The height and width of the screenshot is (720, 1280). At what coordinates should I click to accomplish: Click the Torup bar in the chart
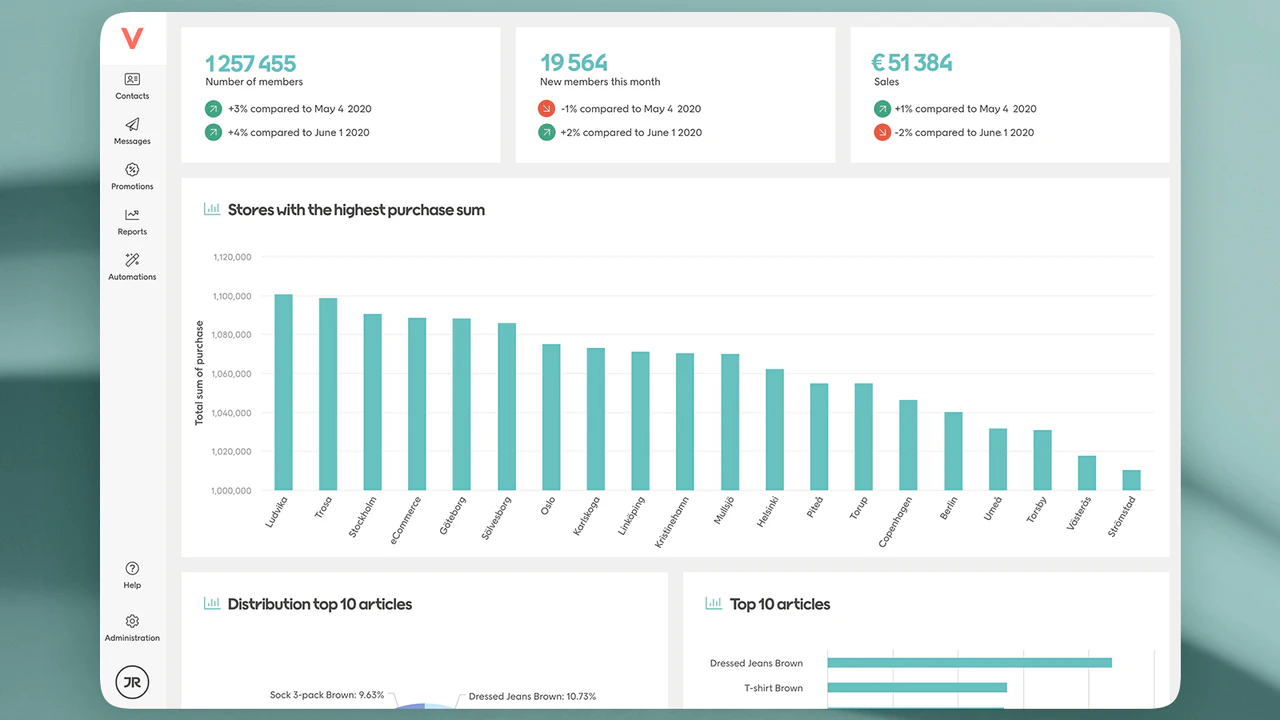[x=864, y=437]
